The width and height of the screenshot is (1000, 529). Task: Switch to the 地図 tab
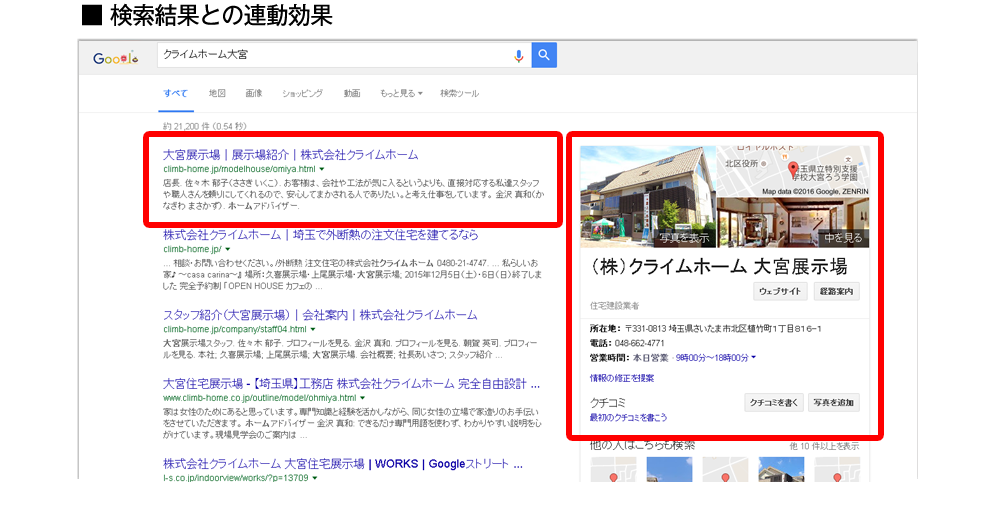pos(217,93)
